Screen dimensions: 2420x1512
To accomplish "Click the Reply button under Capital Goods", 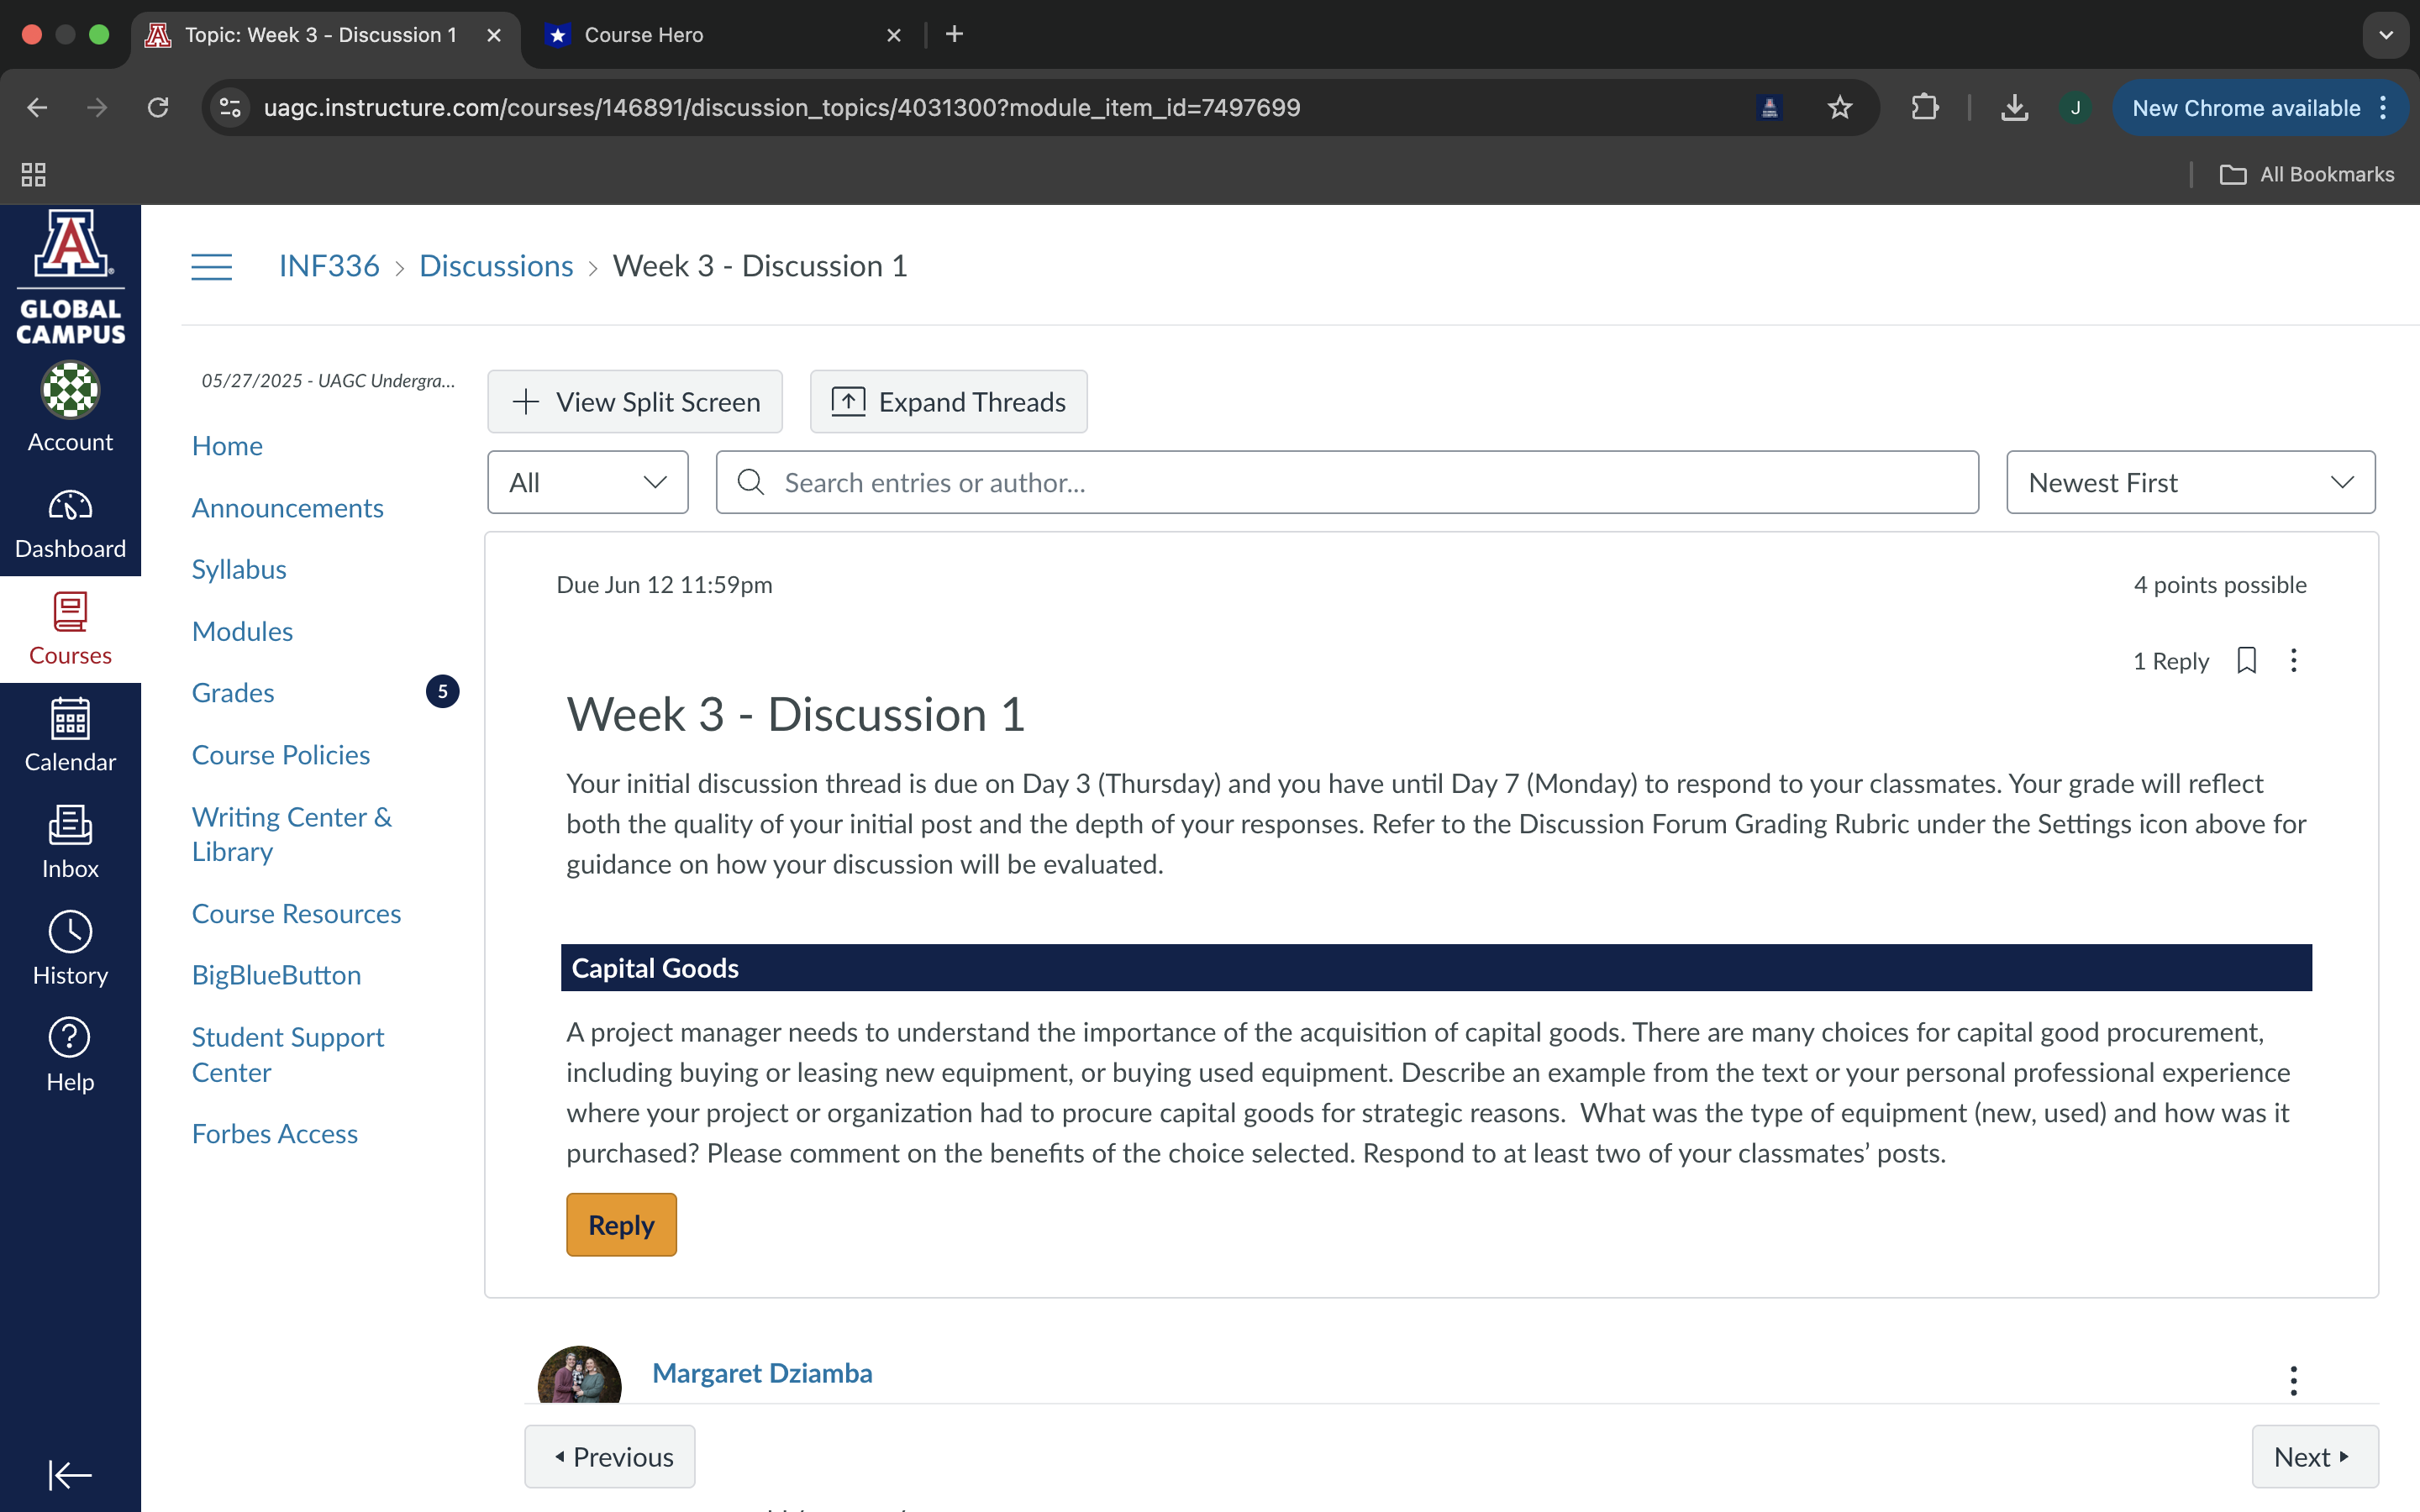I will tap(620, 1224).
